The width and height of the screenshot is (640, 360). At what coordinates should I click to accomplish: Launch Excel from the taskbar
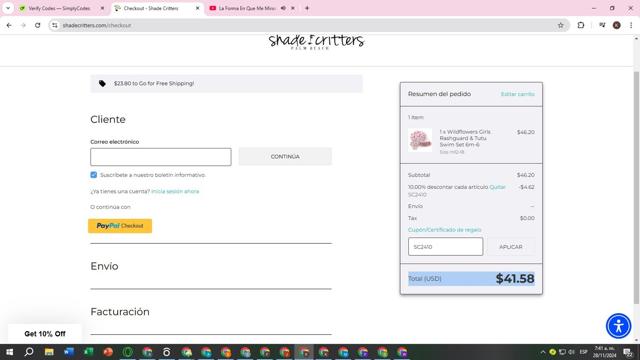point(88,352)
